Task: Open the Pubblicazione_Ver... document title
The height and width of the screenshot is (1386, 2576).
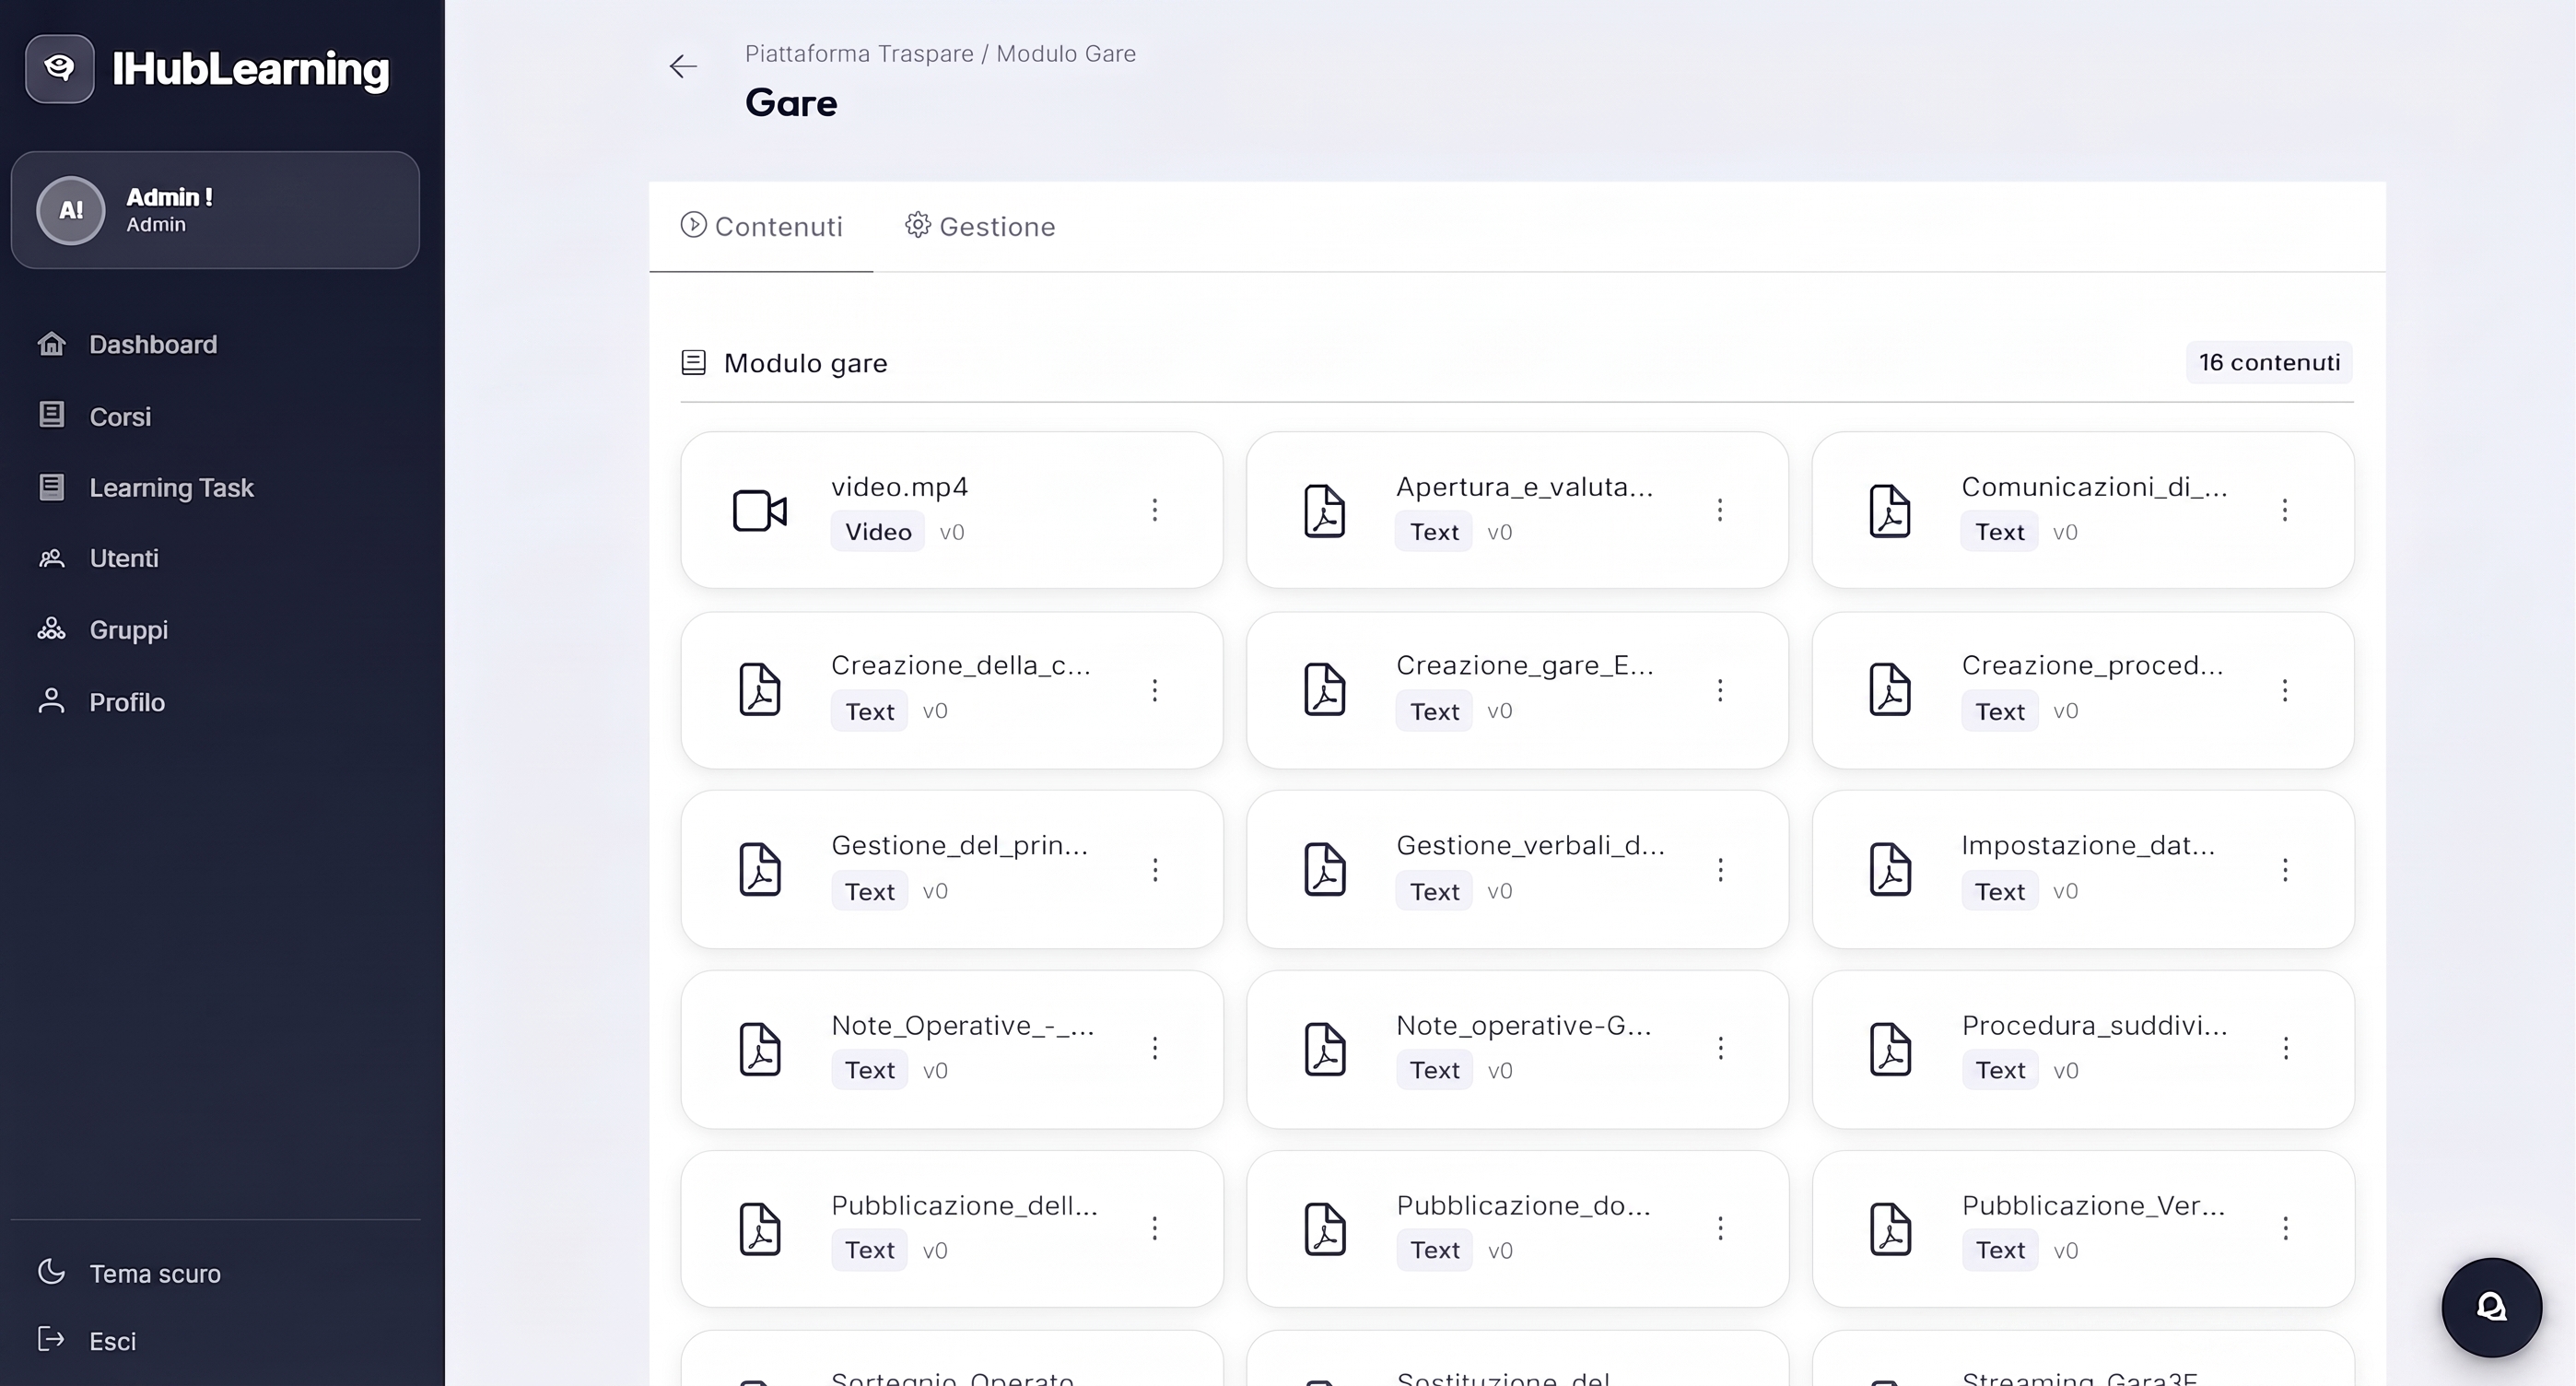Action: tap(2093, 1206)
